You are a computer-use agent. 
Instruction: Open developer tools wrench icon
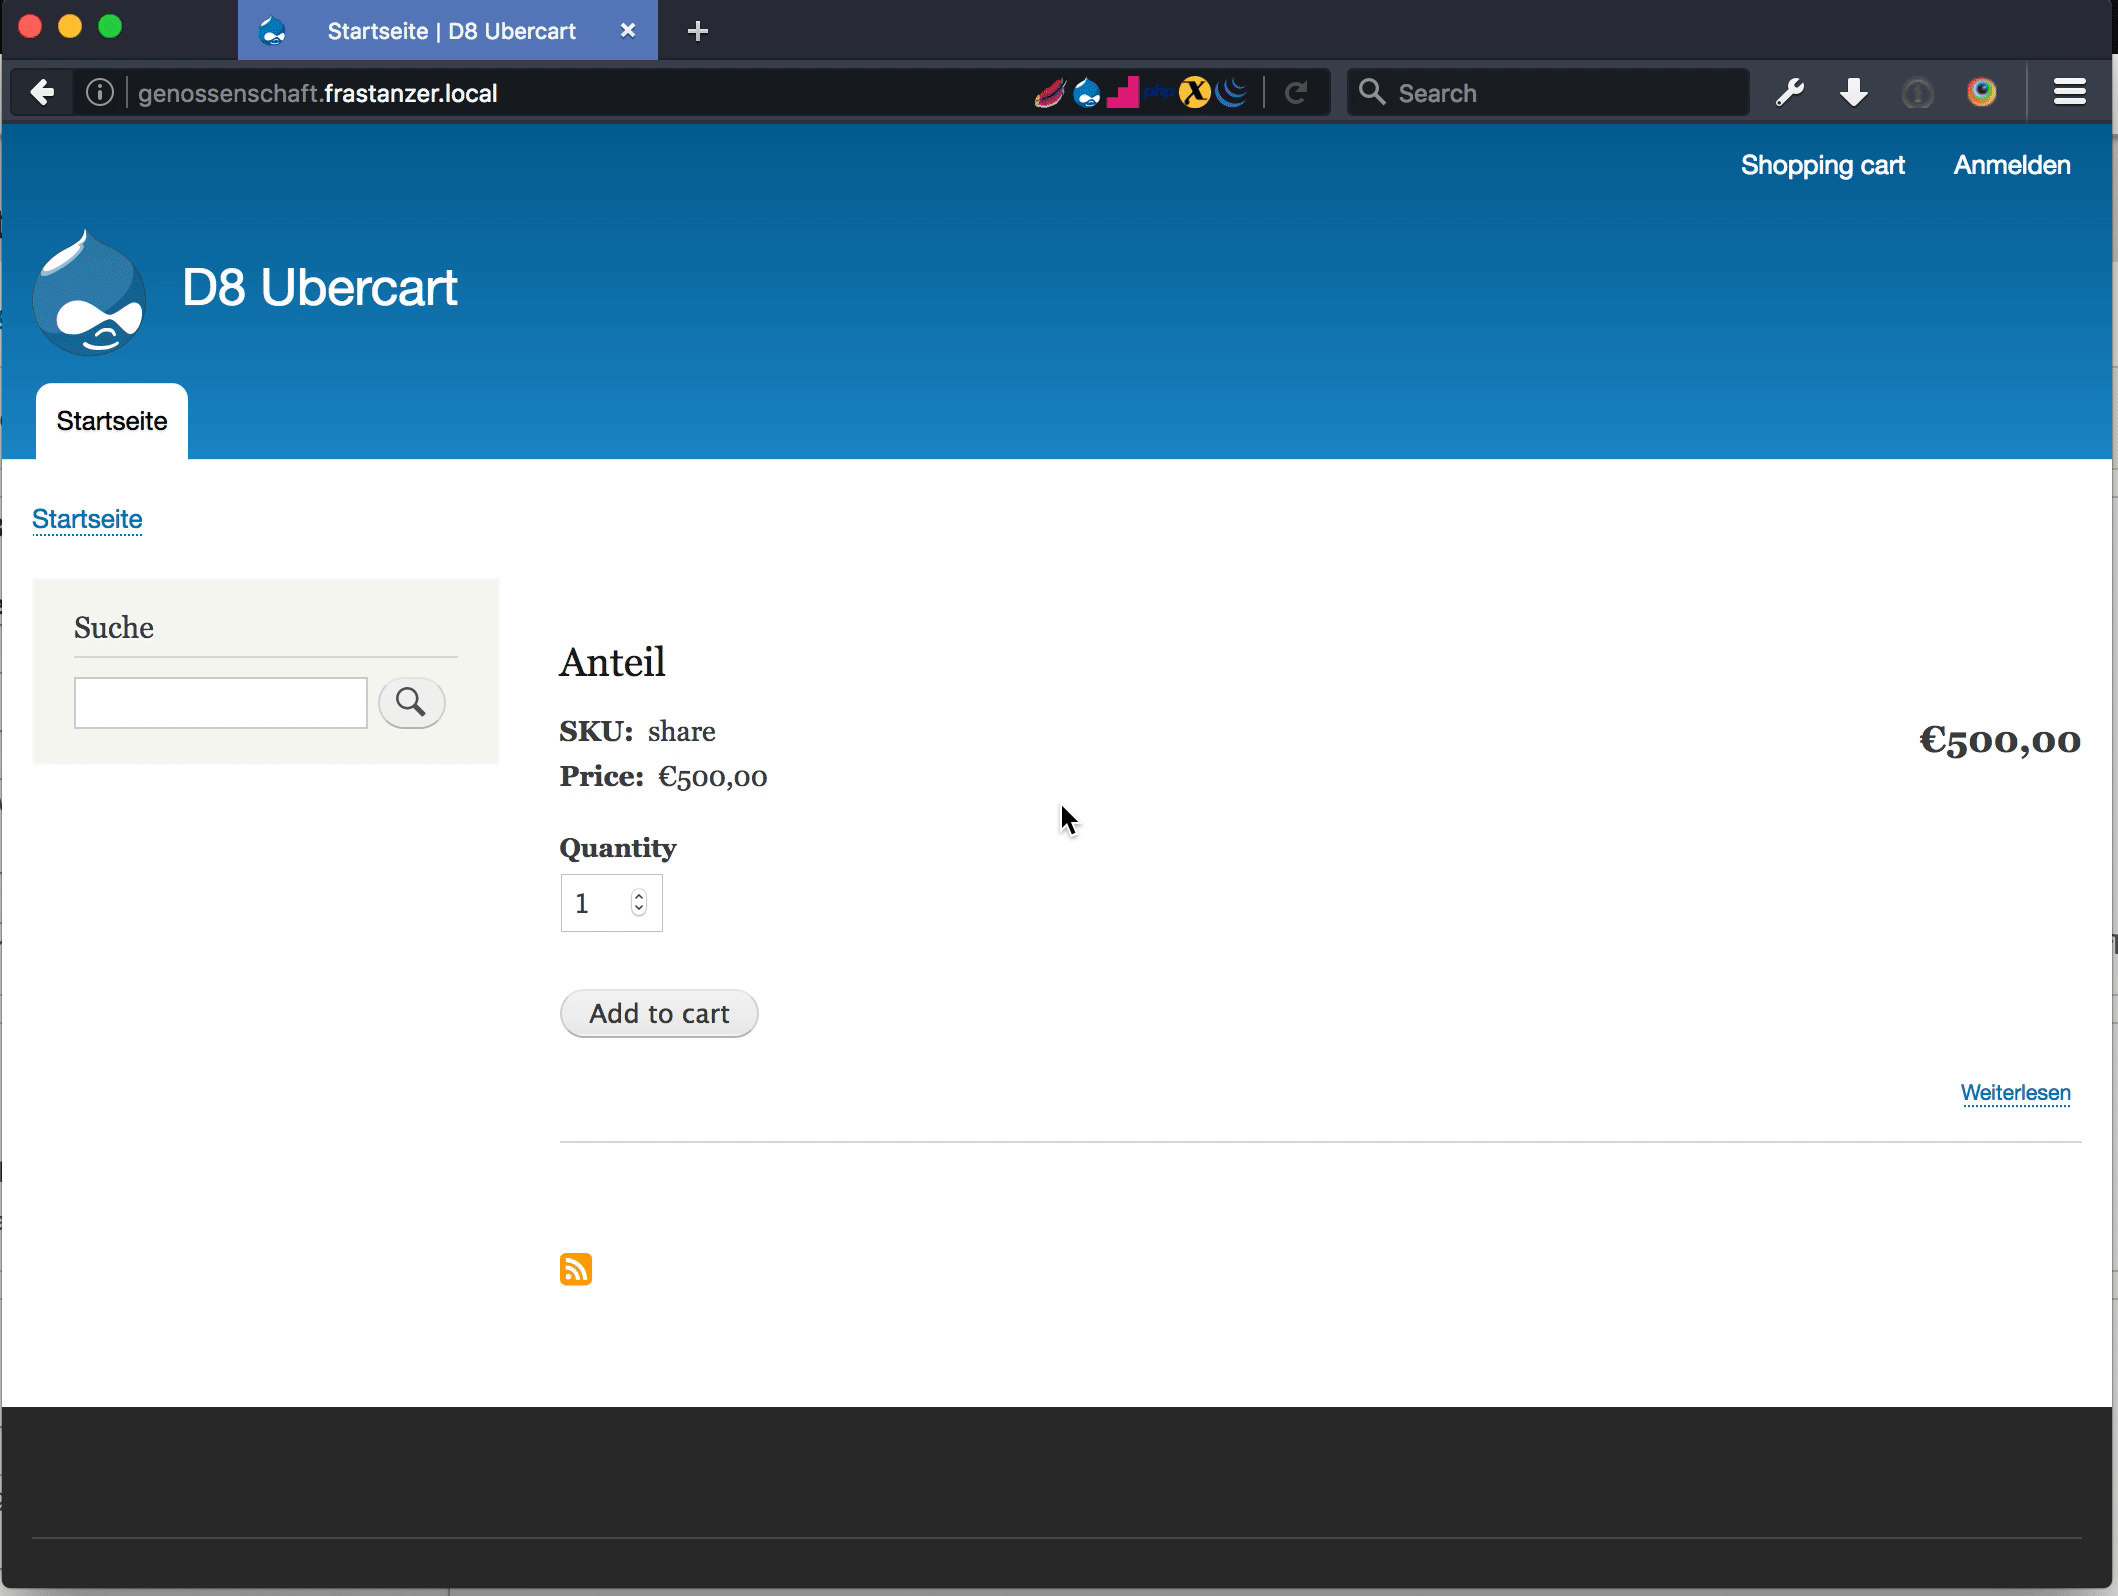coord(1789,93)
